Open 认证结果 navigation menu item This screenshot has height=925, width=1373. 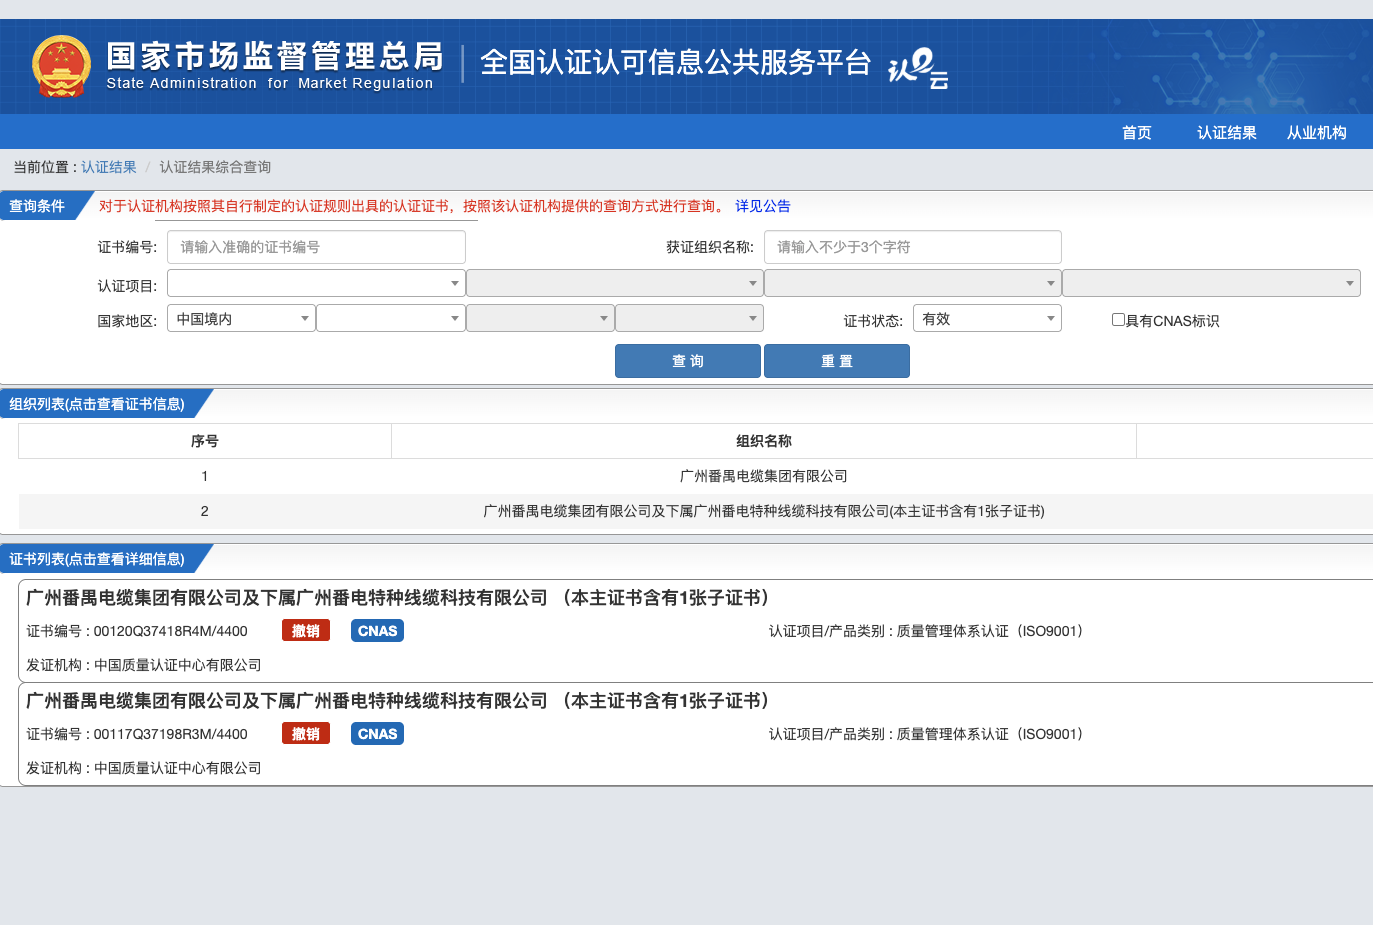[1227, 132]
